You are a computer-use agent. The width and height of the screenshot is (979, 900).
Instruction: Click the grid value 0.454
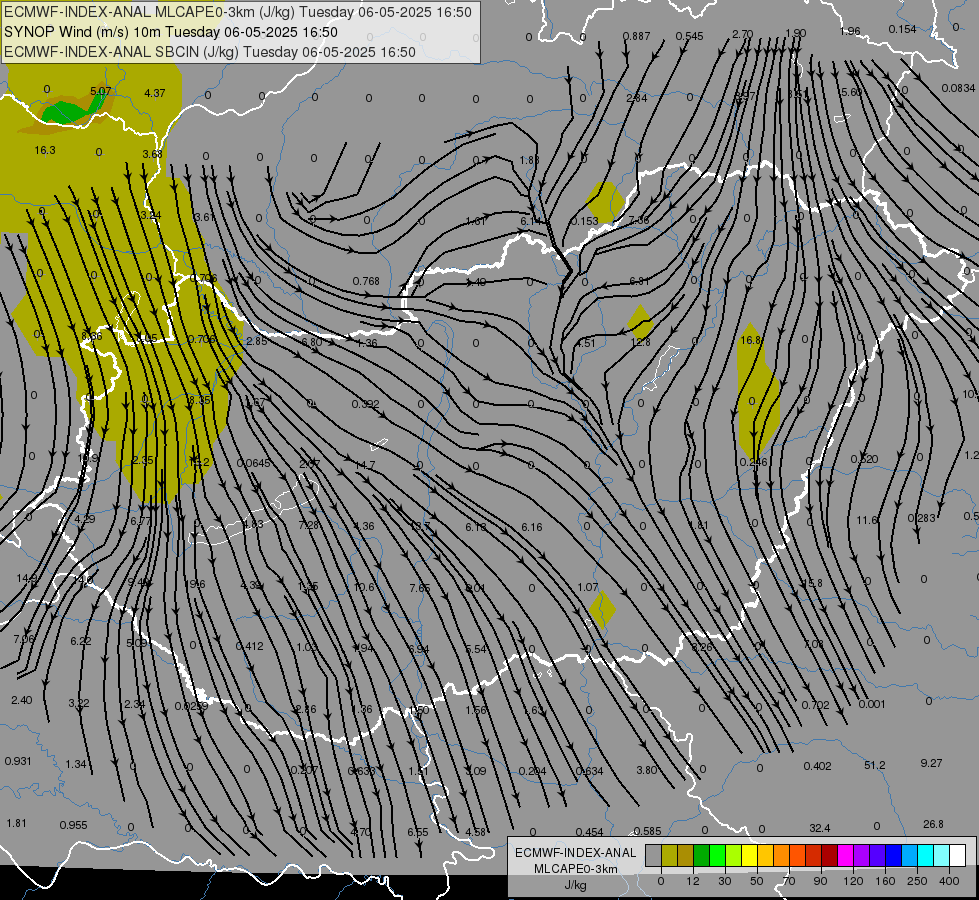[589, 832]
